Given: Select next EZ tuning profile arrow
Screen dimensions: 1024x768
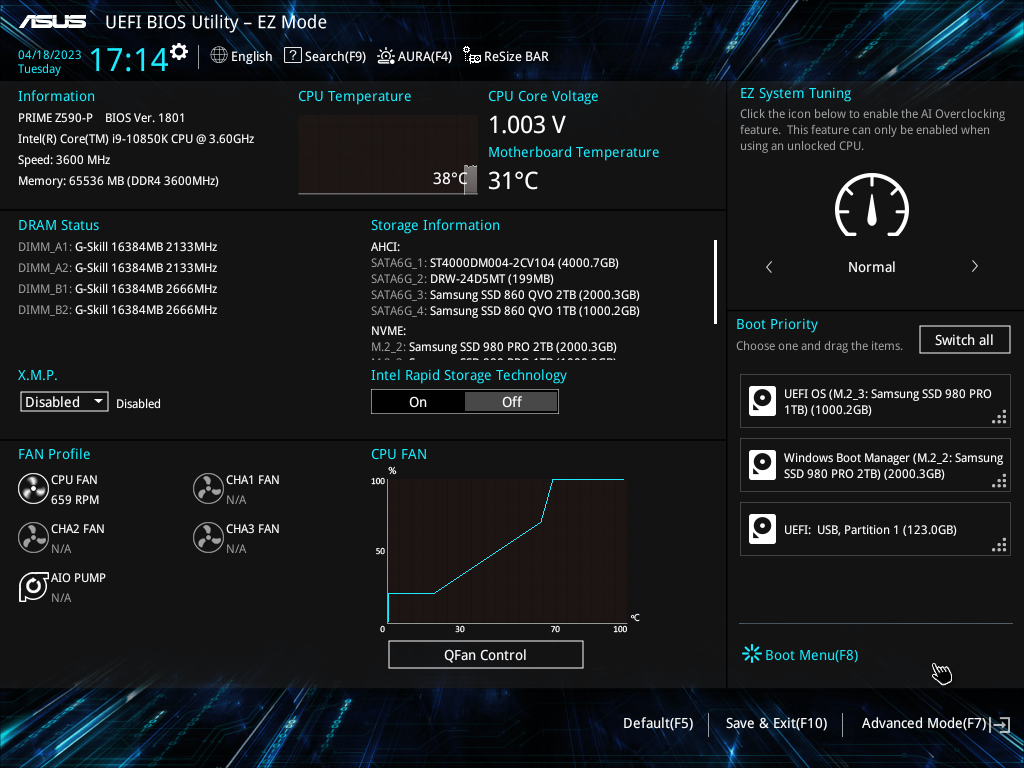Looking at the screenshot, I should [x=974, y=266].
